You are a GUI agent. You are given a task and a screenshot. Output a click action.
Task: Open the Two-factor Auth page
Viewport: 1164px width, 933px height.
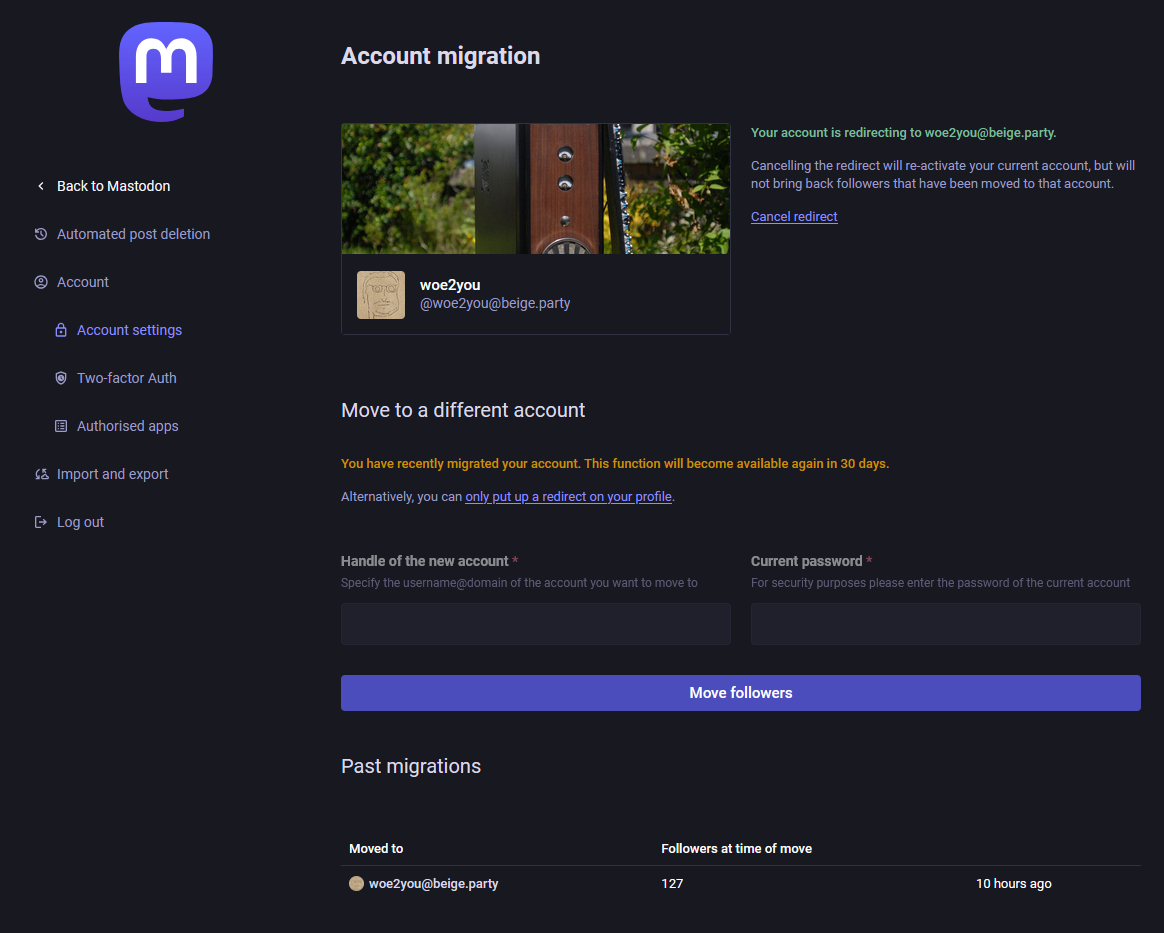click(126, 378)
